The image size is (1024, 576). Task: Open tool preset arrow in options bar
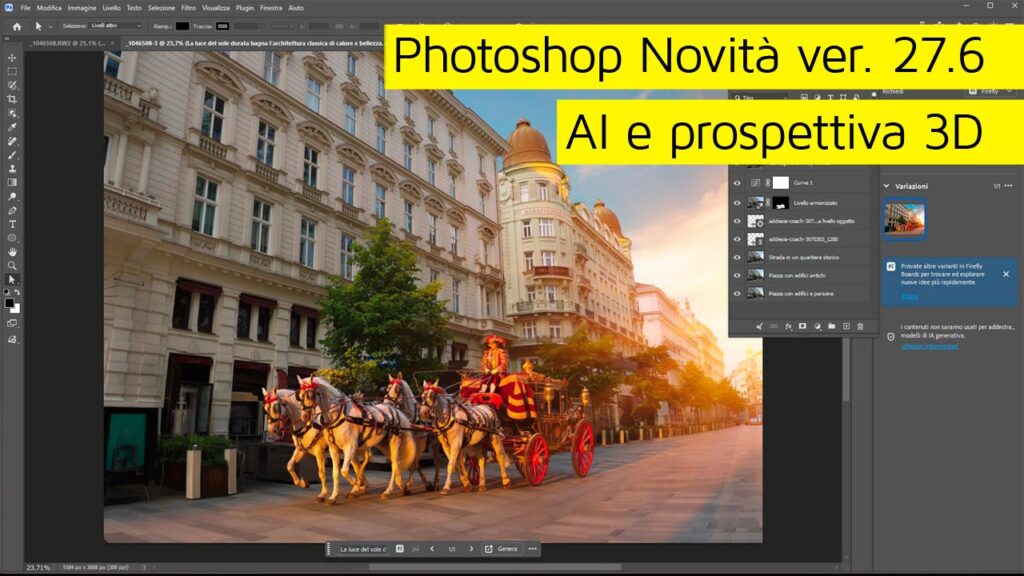click(x=50, y=27)
